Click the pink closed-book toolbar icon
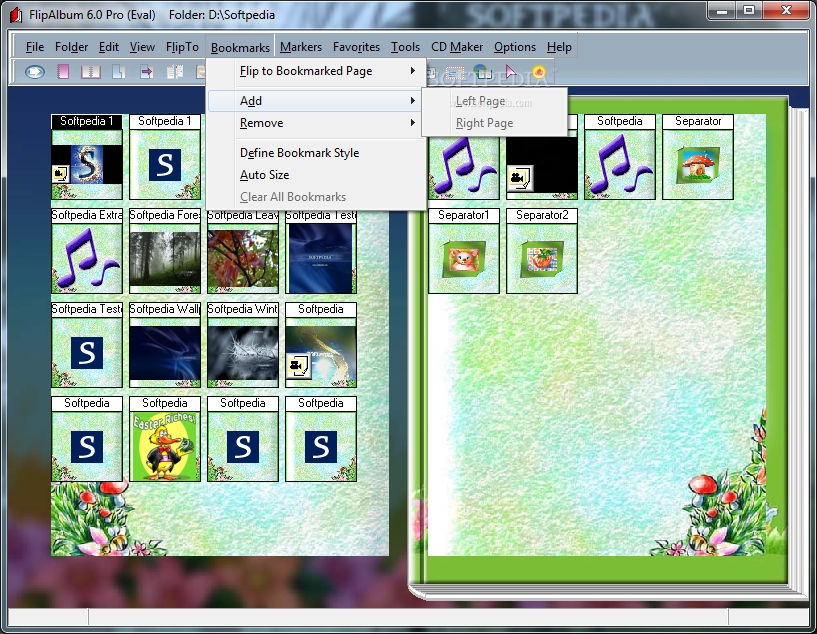This screenshot has width=817, height=634. tap(63, 71)
